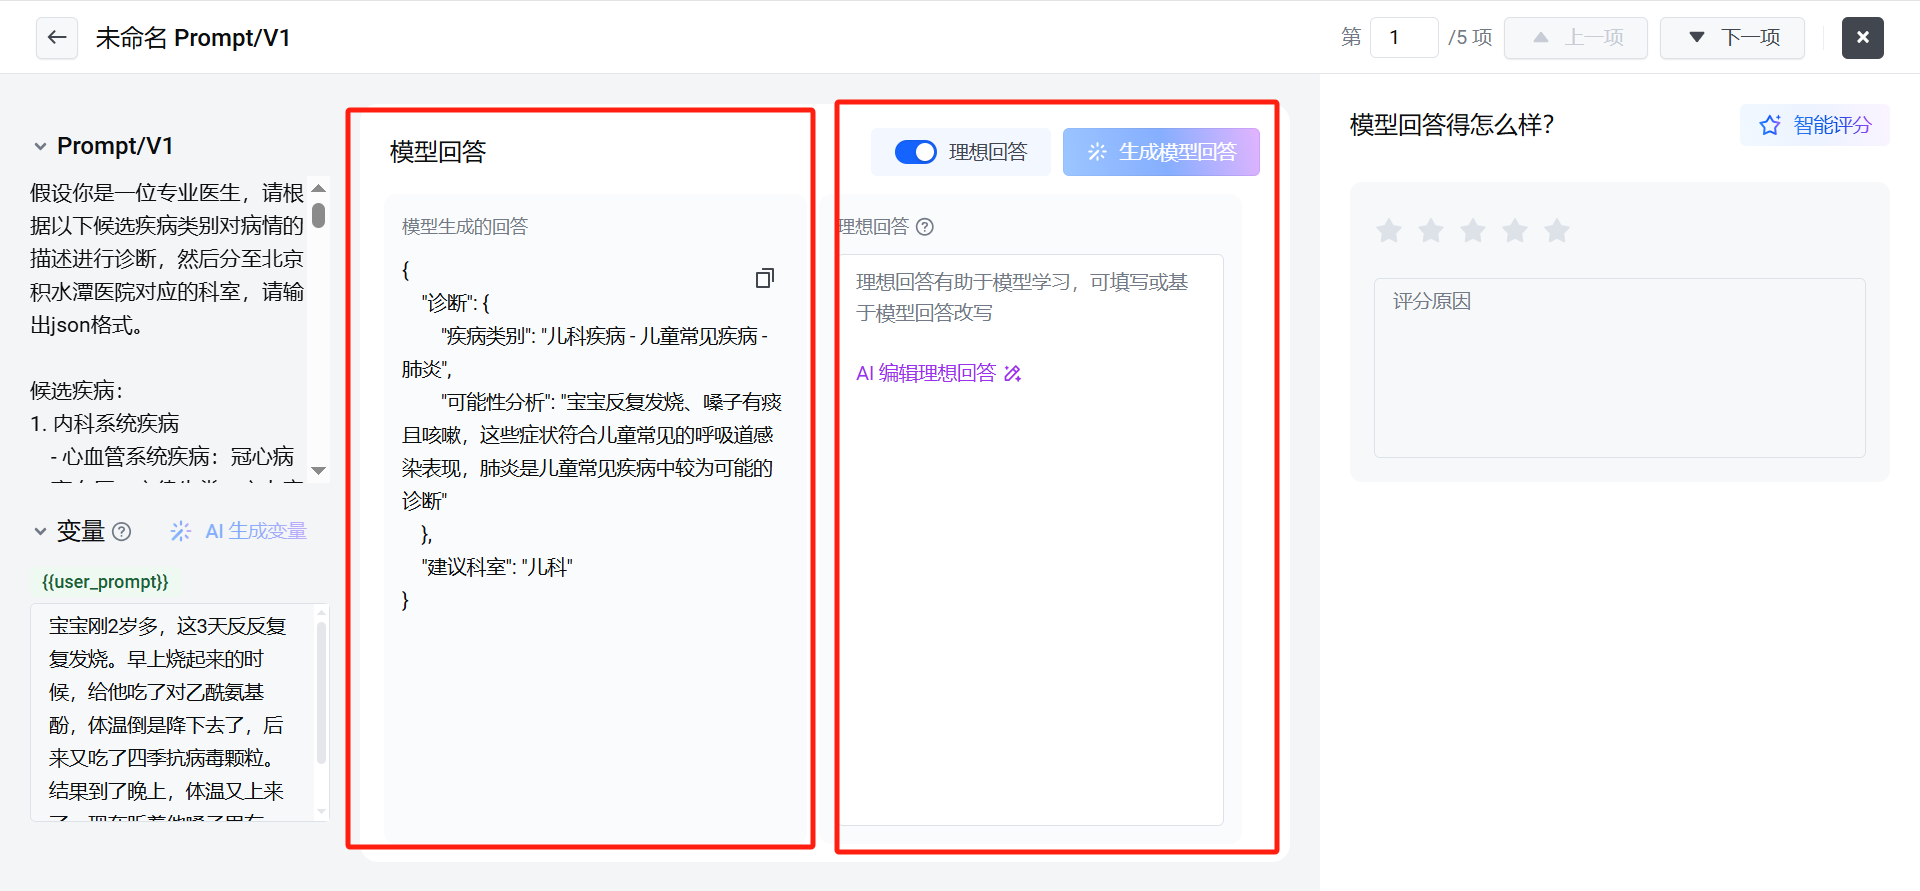Toggle the 理想回答 switch

pos(915,152)
